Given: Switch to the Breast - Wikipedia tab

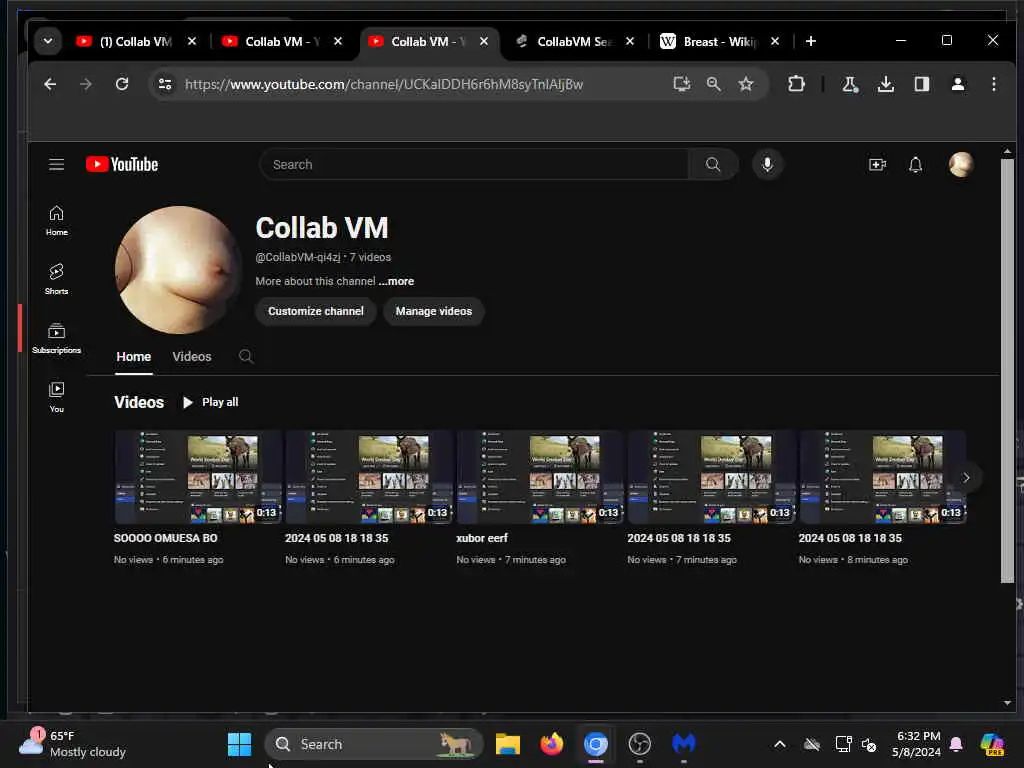Looking at the screenshot, I should [720, 41].
